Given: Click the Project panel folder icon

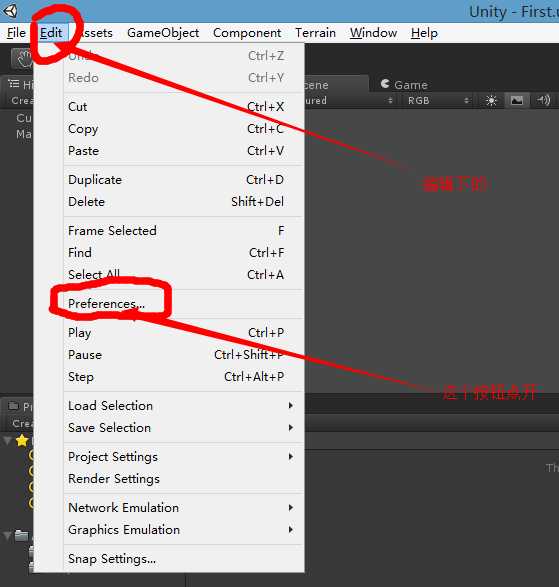Looking at the screenshot, I should click(14, 406).
